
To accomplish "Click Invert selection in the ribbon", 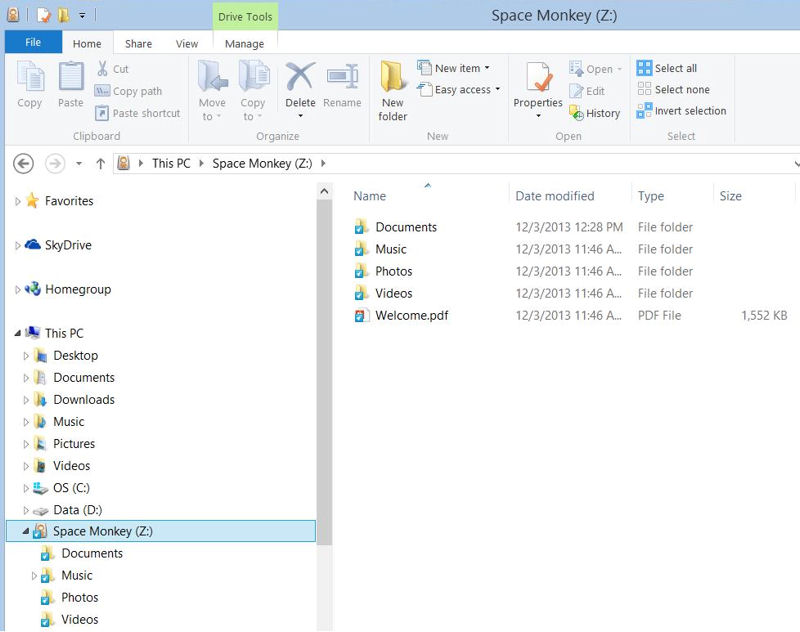I will [681, 111].
